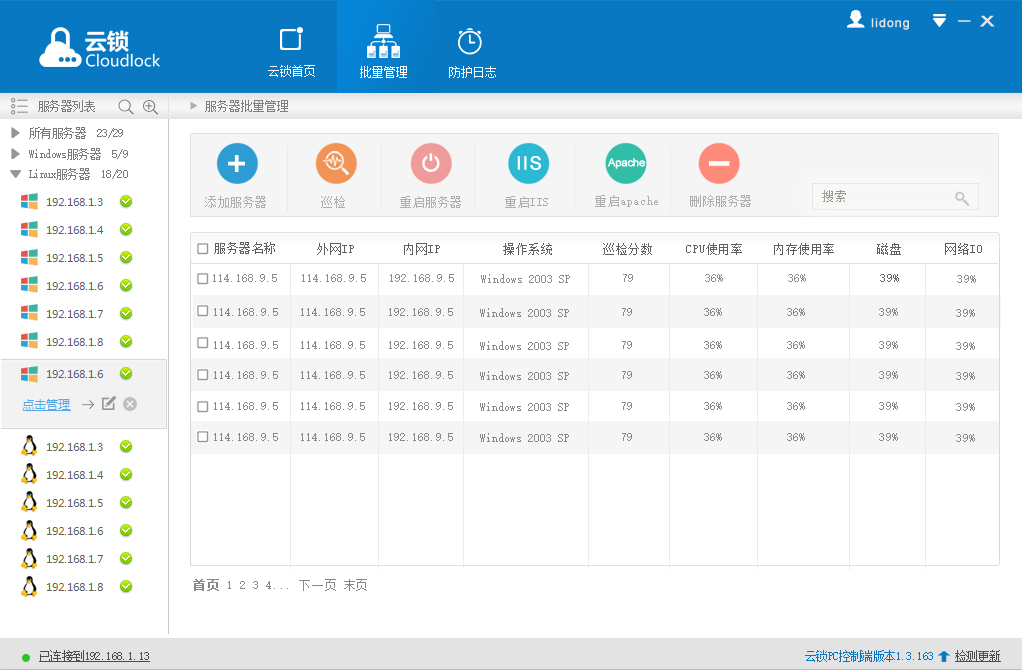Click the zoom-plus icon in server list header

click(150, 107)
